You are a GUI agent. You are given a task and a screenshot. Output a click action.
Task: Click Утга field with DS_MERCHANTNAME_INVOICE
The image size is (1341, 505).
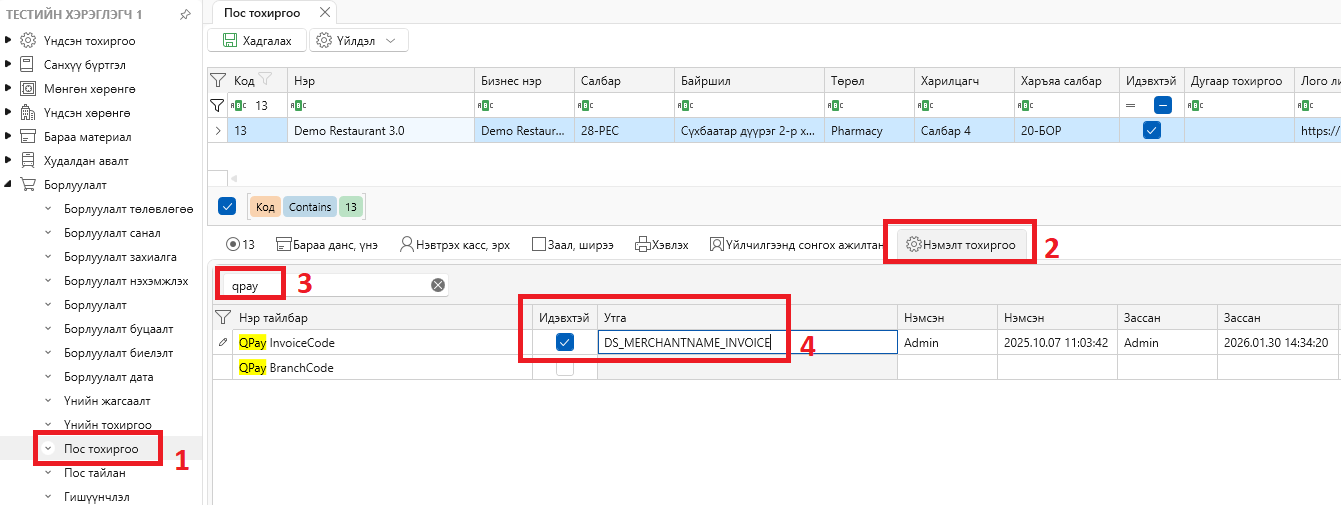[x=746, y=342]
